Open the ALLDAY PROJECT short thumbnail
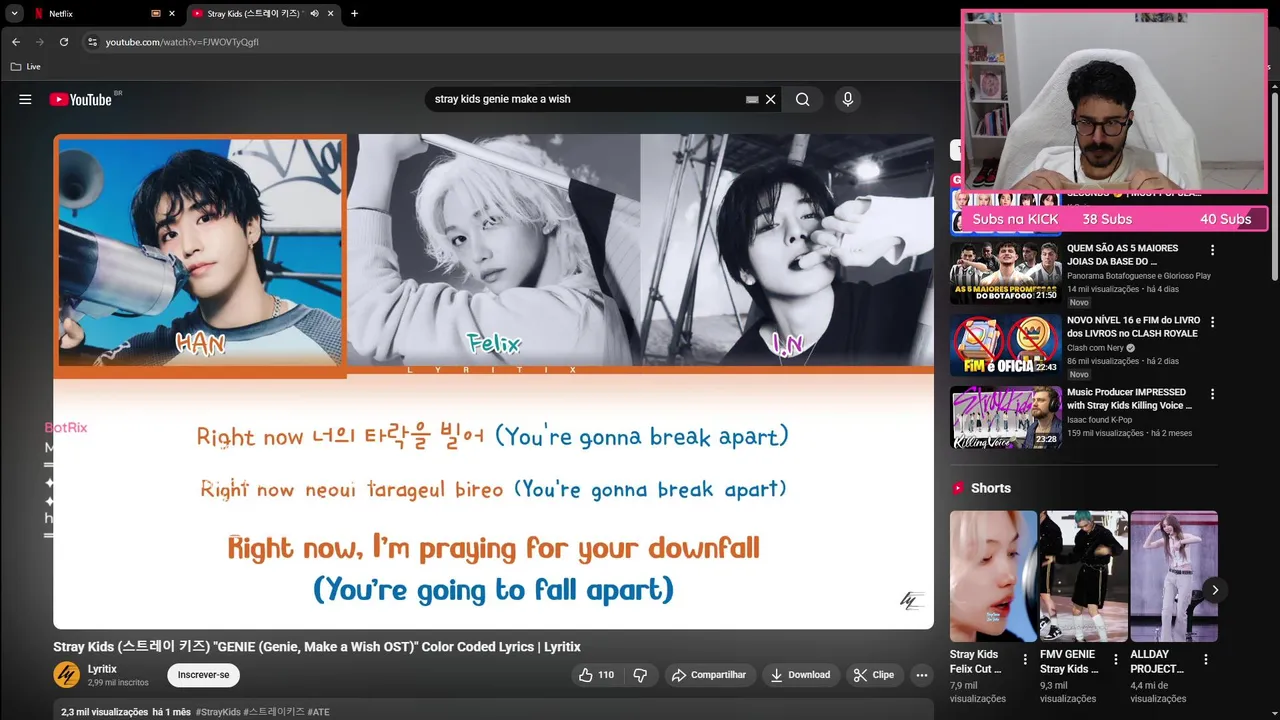The width and height of the screenshot is (1280, 720). coord(1174,576)
